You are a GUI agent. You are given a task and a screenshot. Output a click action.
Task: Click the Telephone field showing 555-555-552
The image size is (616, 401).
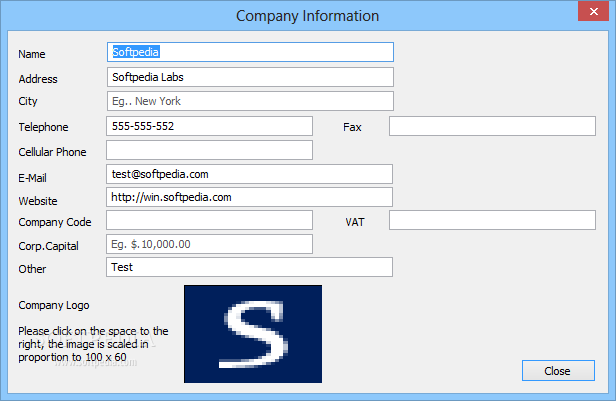[x=209, y=126]
